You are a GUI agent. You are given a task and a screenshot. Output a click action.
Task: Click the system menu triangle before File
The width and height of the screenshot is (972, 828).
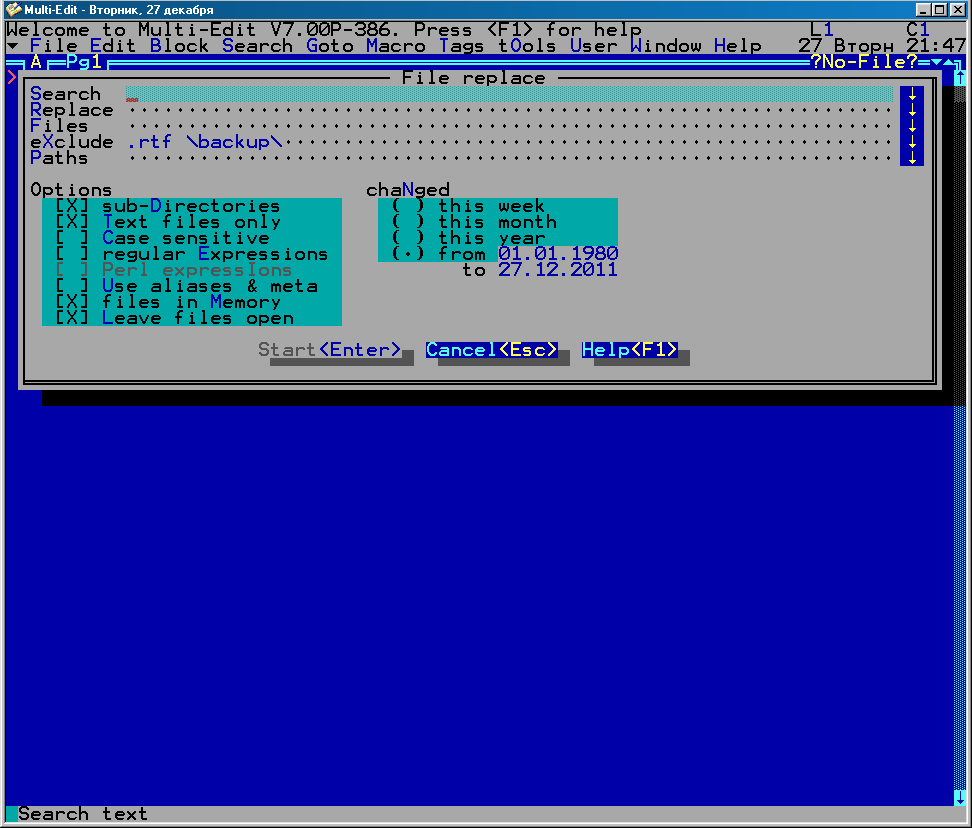pos(12,46)
